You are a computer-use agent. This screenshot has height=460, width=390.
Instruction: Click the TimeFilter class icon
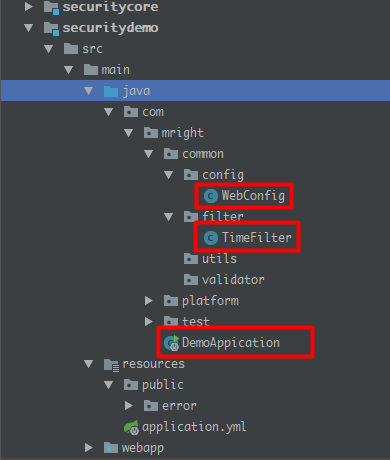click(x=211, y=238)
